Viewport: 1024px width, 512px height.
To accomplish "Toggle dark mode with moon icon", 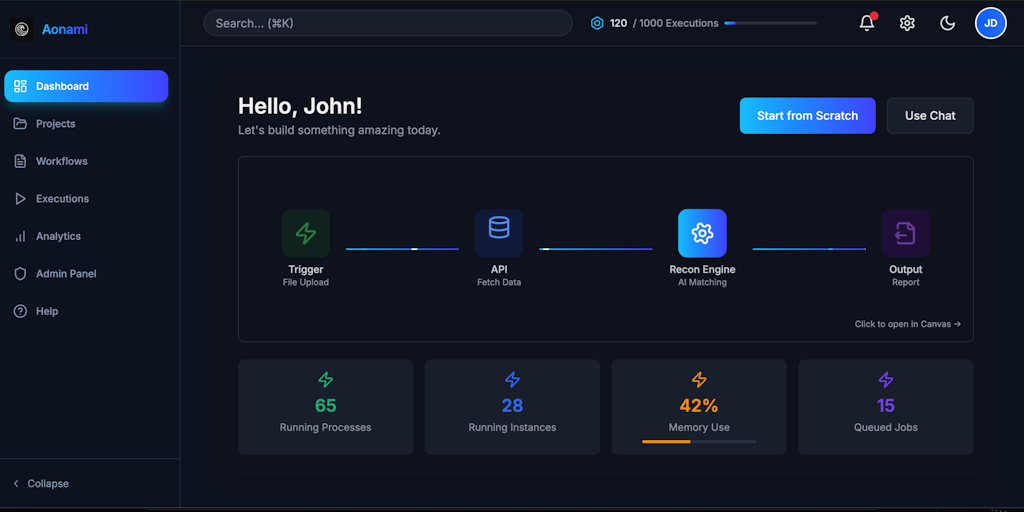I will 947,24.
